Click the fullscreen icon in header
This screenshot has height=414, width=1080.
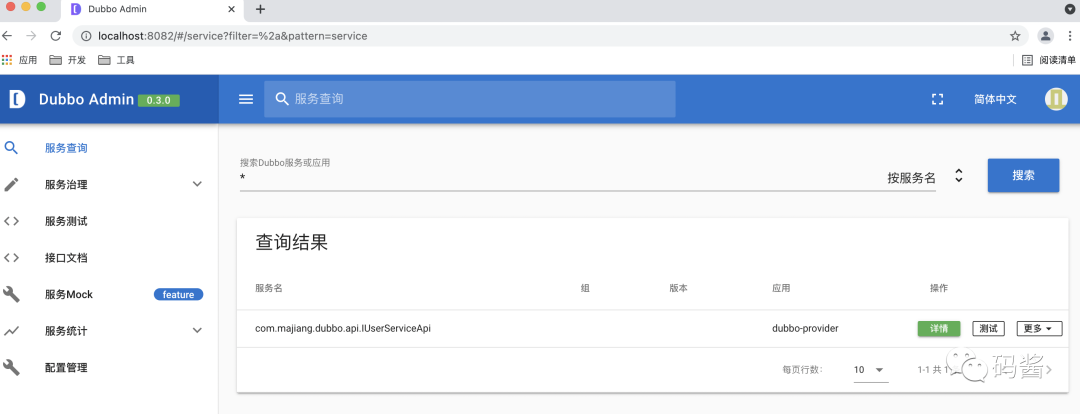[937, 99]
